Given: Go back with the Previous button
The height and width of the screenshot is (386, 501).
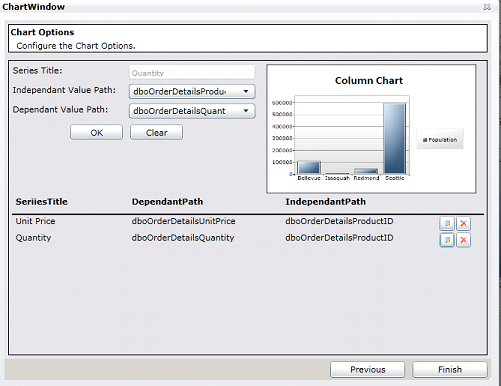Looking at the screenshot, I should [x=367, y=369].
